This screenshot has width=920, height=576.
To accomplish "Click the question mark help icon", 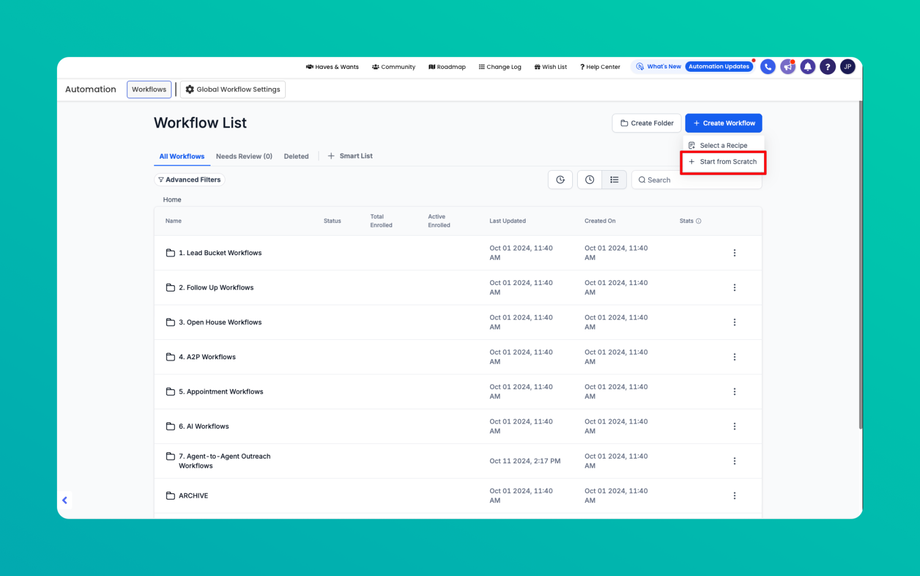I will 827,67.
